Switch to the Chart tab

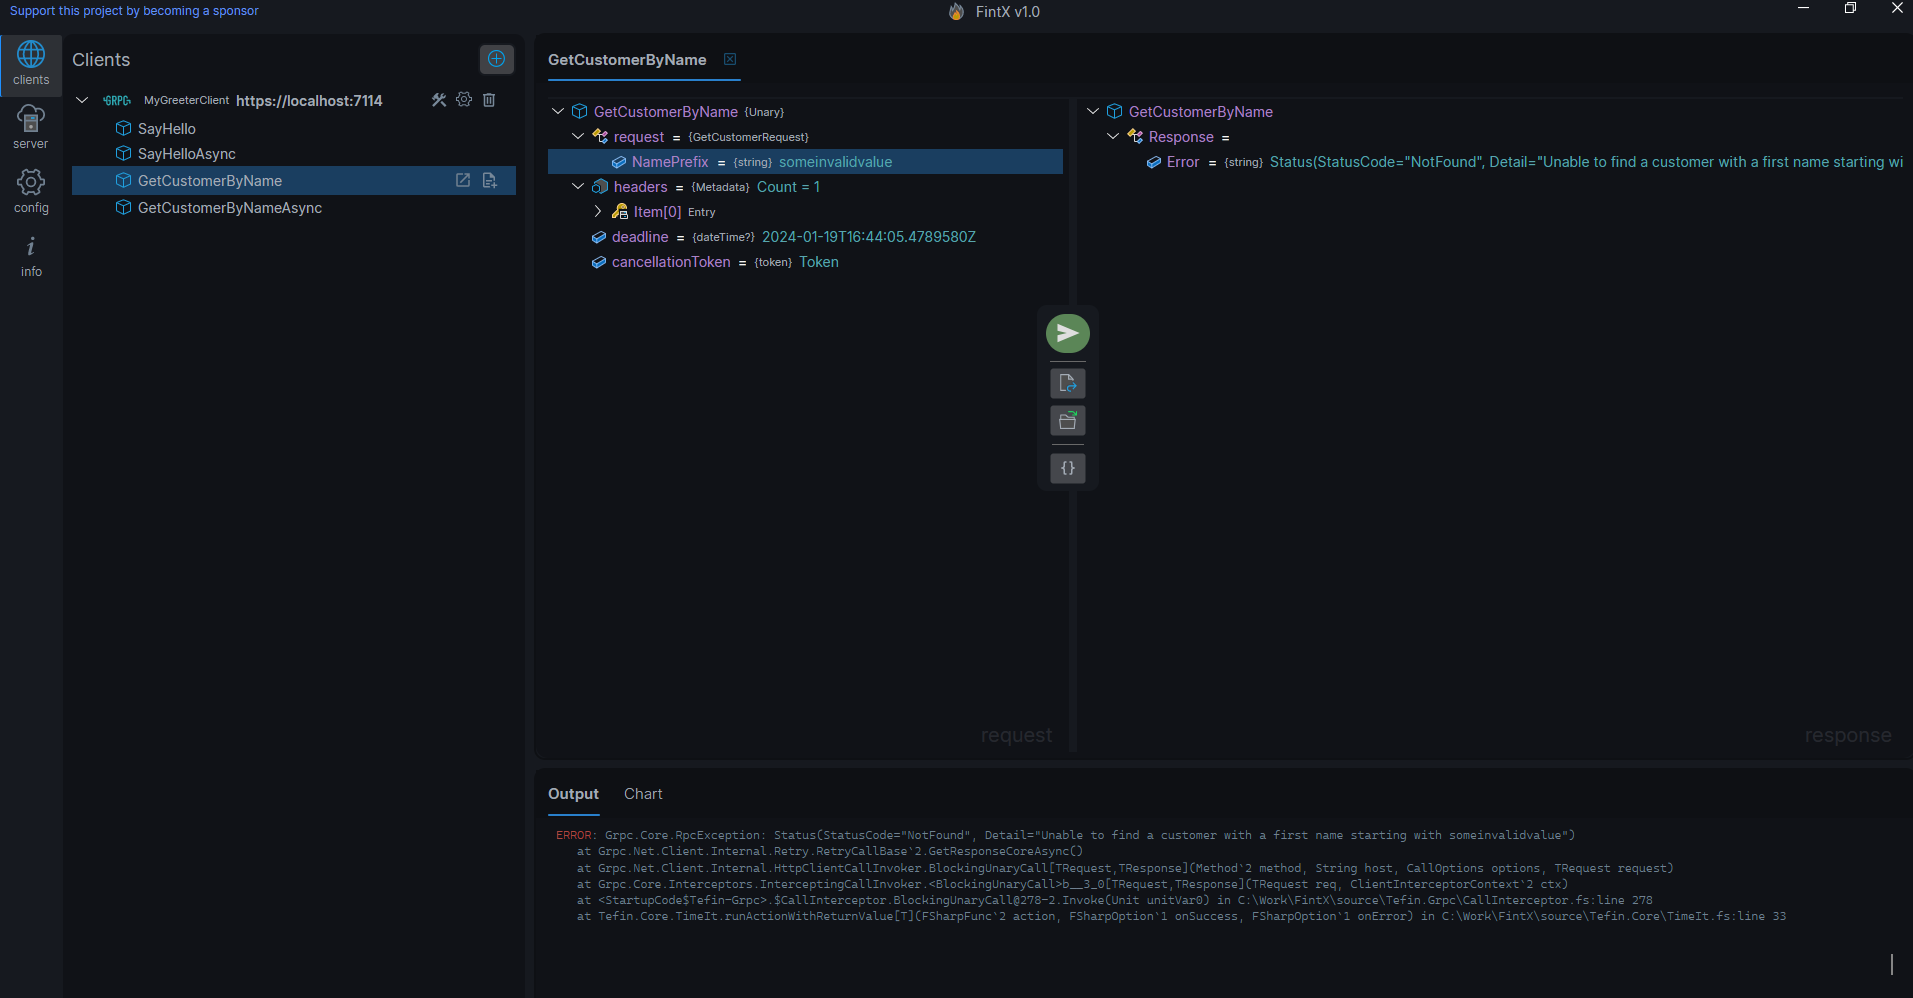643,794
